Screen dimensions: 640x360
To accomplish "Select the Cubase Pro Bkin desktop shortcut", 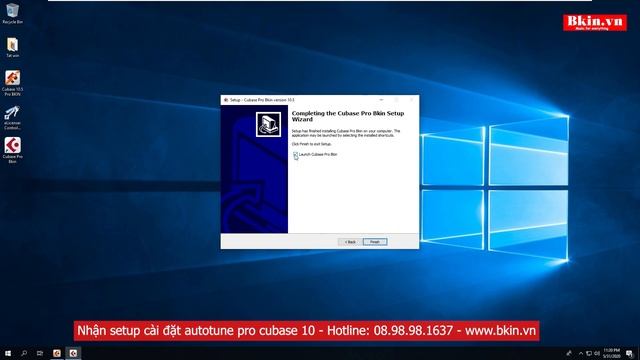I will click(12, 150).
